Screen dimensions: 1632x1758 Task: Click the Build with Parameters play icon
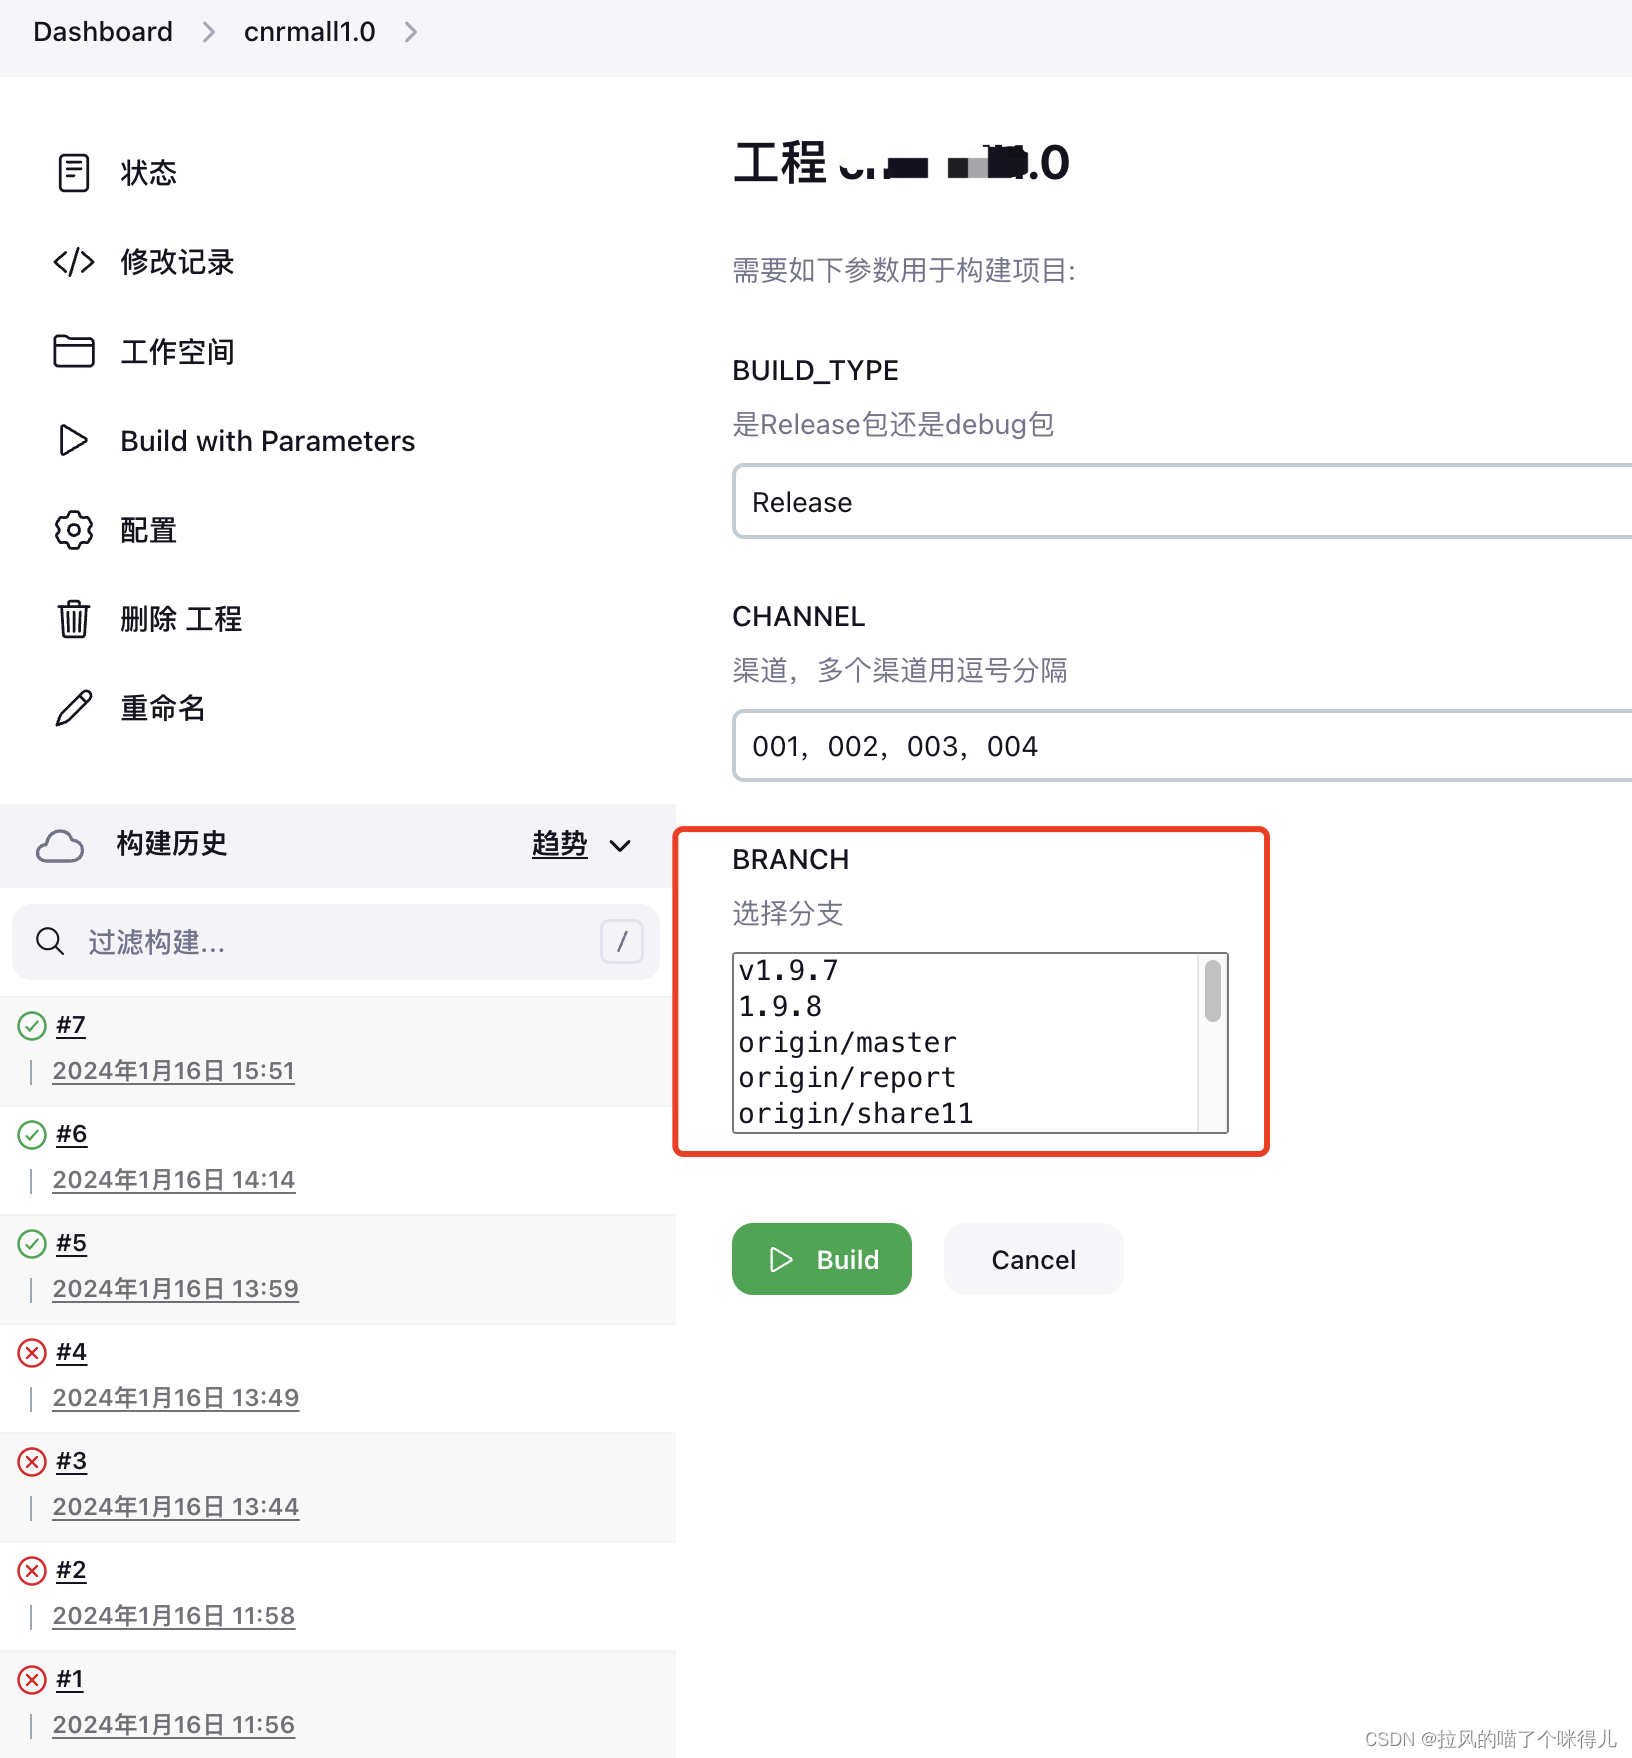(x=73, y=440)
